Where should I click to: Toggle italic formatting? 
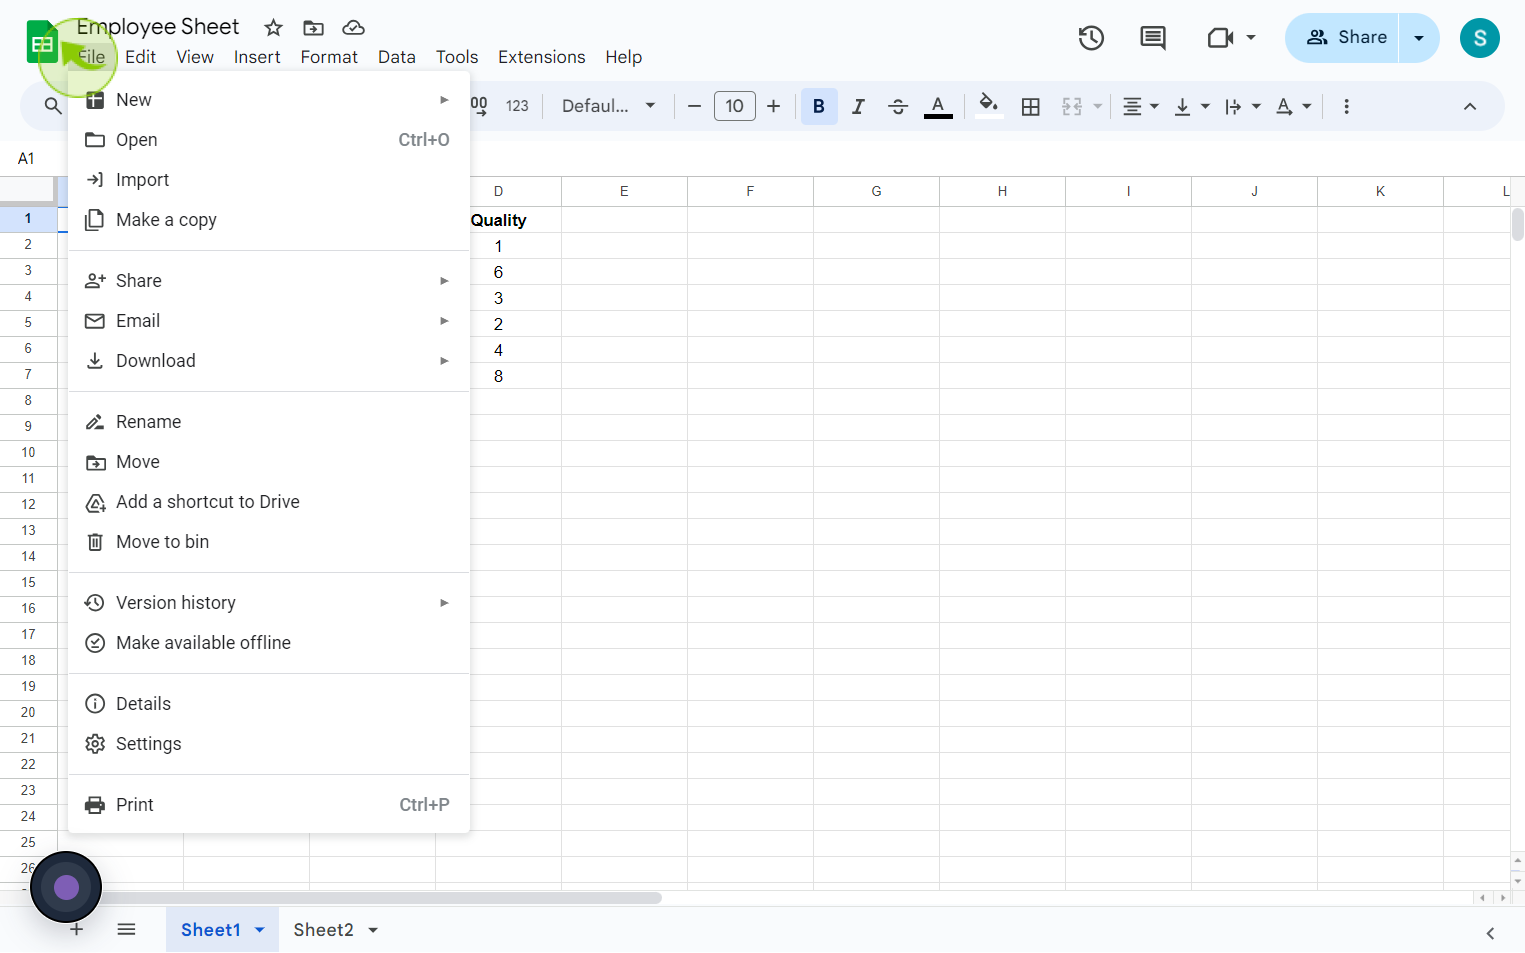pyautogui.click(x=858, y=106)
